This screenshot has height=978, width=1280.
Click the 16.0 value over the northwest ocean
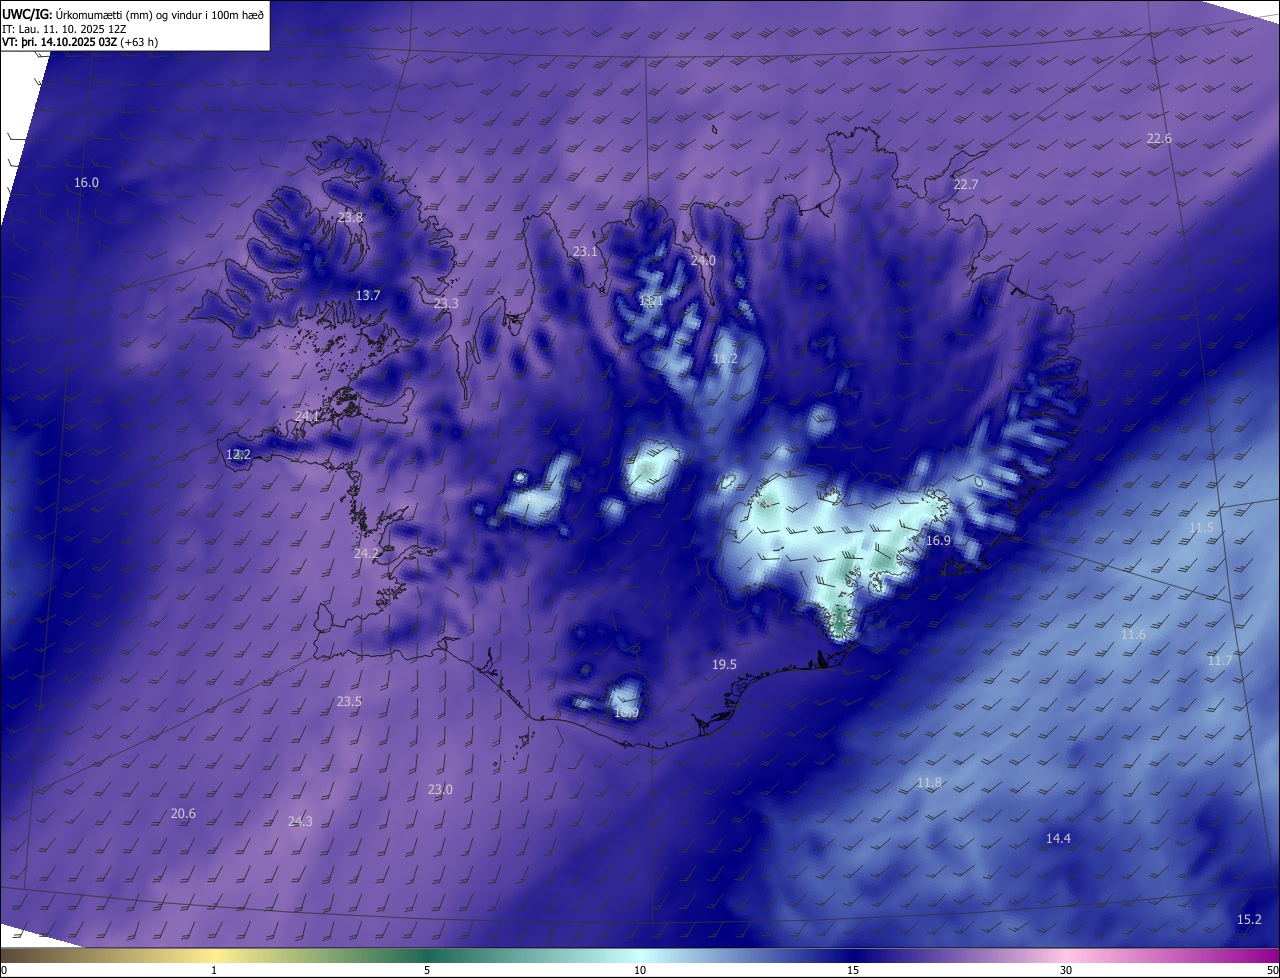(87, 182)
